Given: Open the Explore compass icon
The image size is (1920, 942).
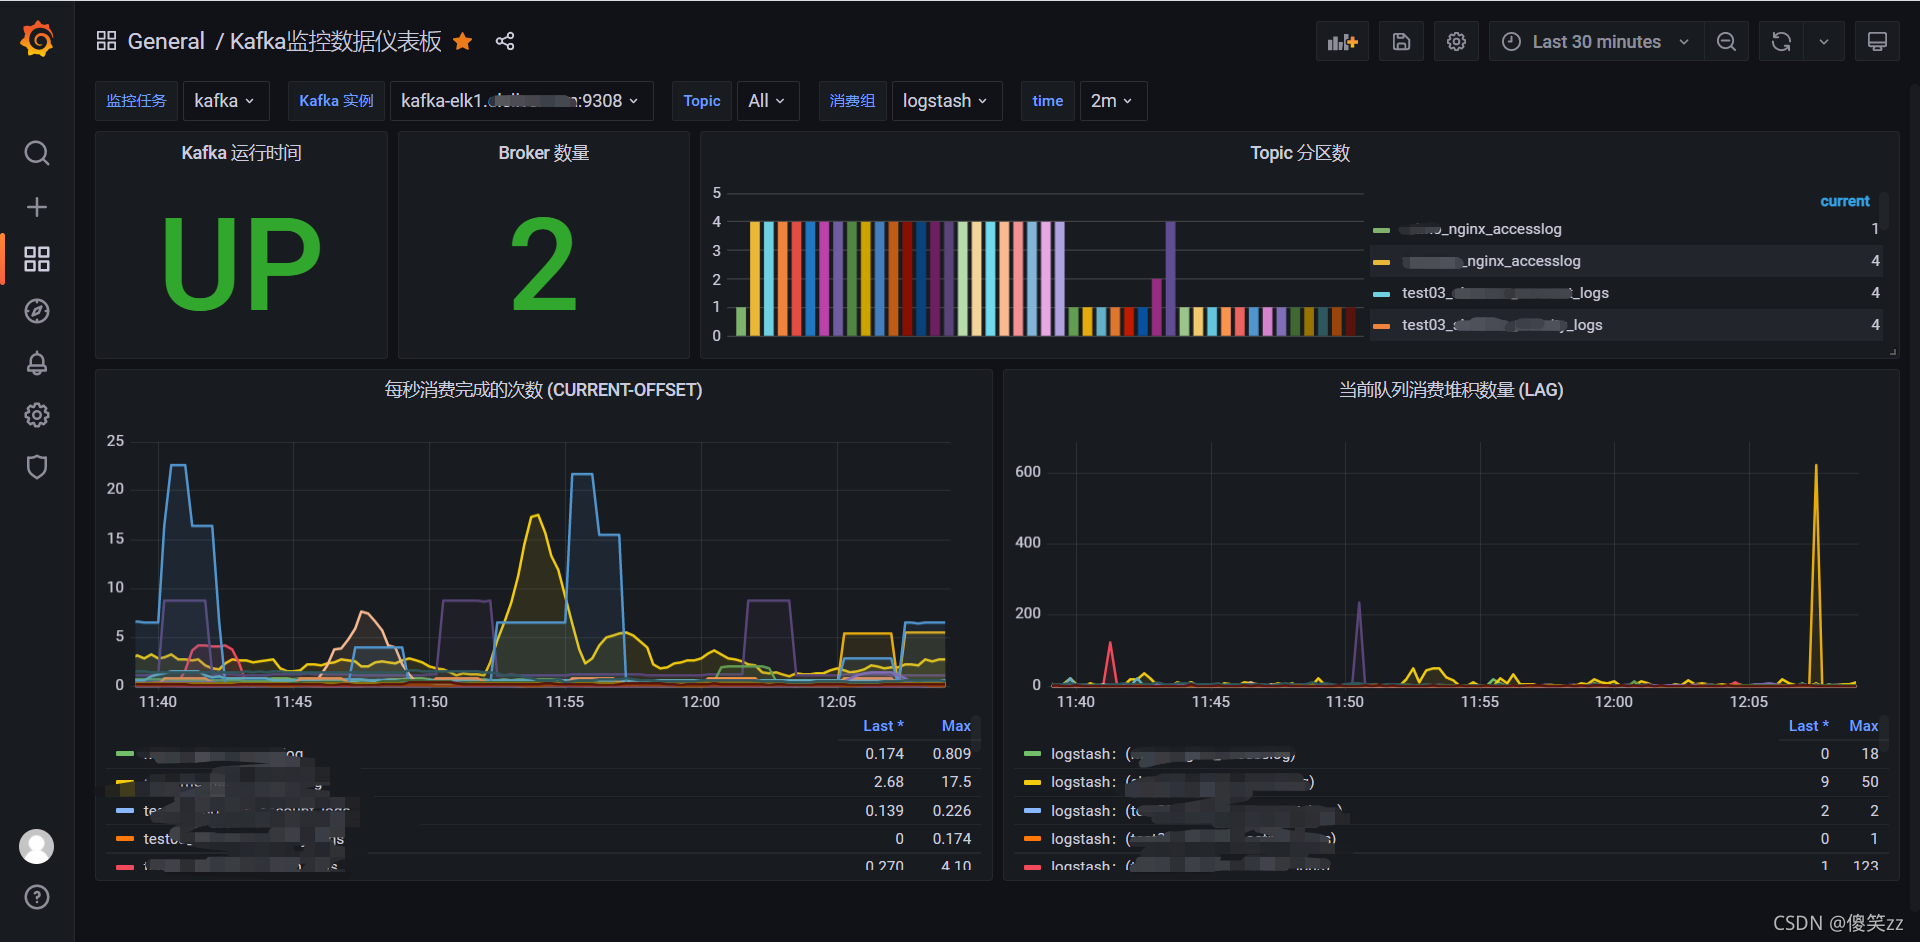Looking at the screenshot, I should tap(37, 311).
